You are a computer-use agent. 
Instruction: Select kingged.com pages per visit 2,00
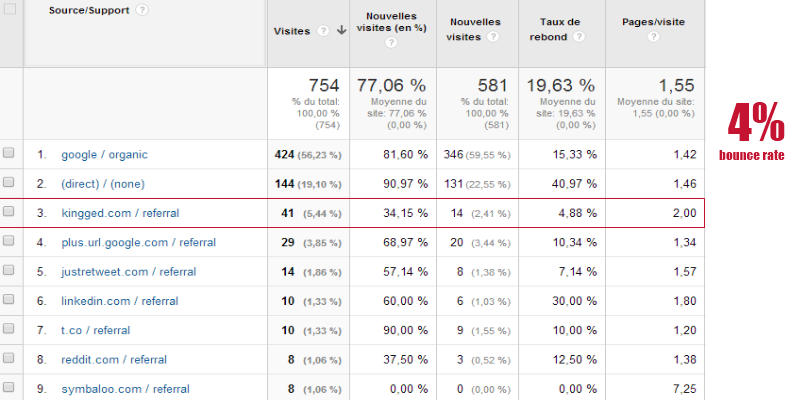pos(684,213)
